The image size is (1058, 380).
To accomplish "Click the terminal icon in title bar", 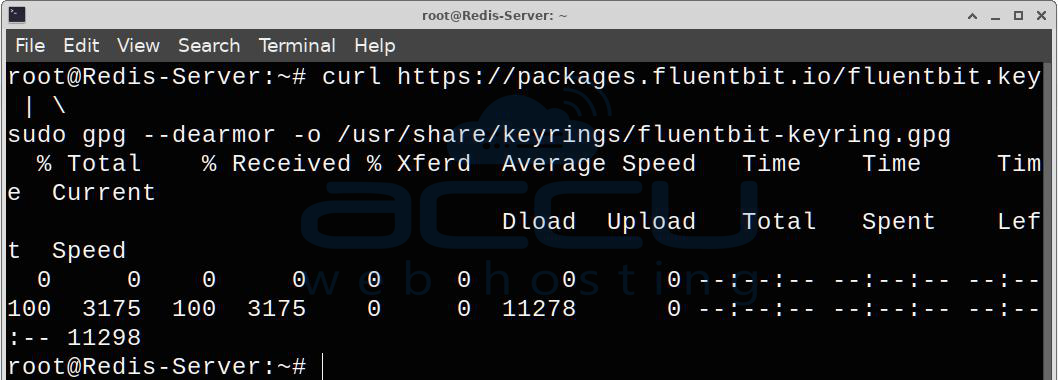I will coord(17,15).
